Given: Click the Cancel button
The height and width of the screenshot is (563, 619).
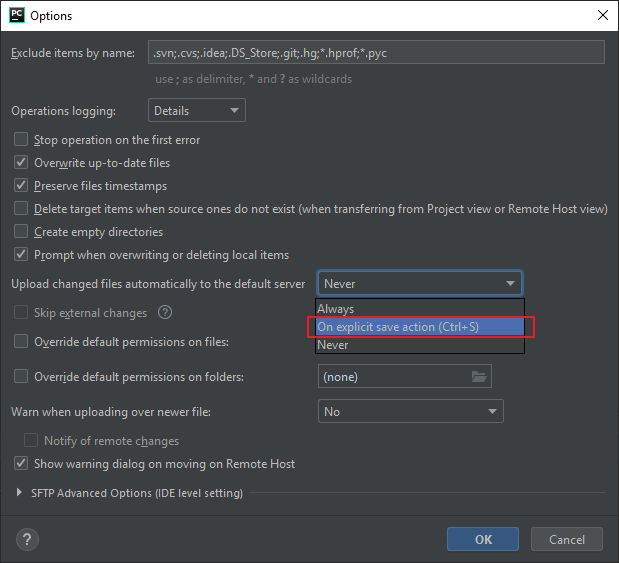Looking at the screenshot, I should coord(567,539).
